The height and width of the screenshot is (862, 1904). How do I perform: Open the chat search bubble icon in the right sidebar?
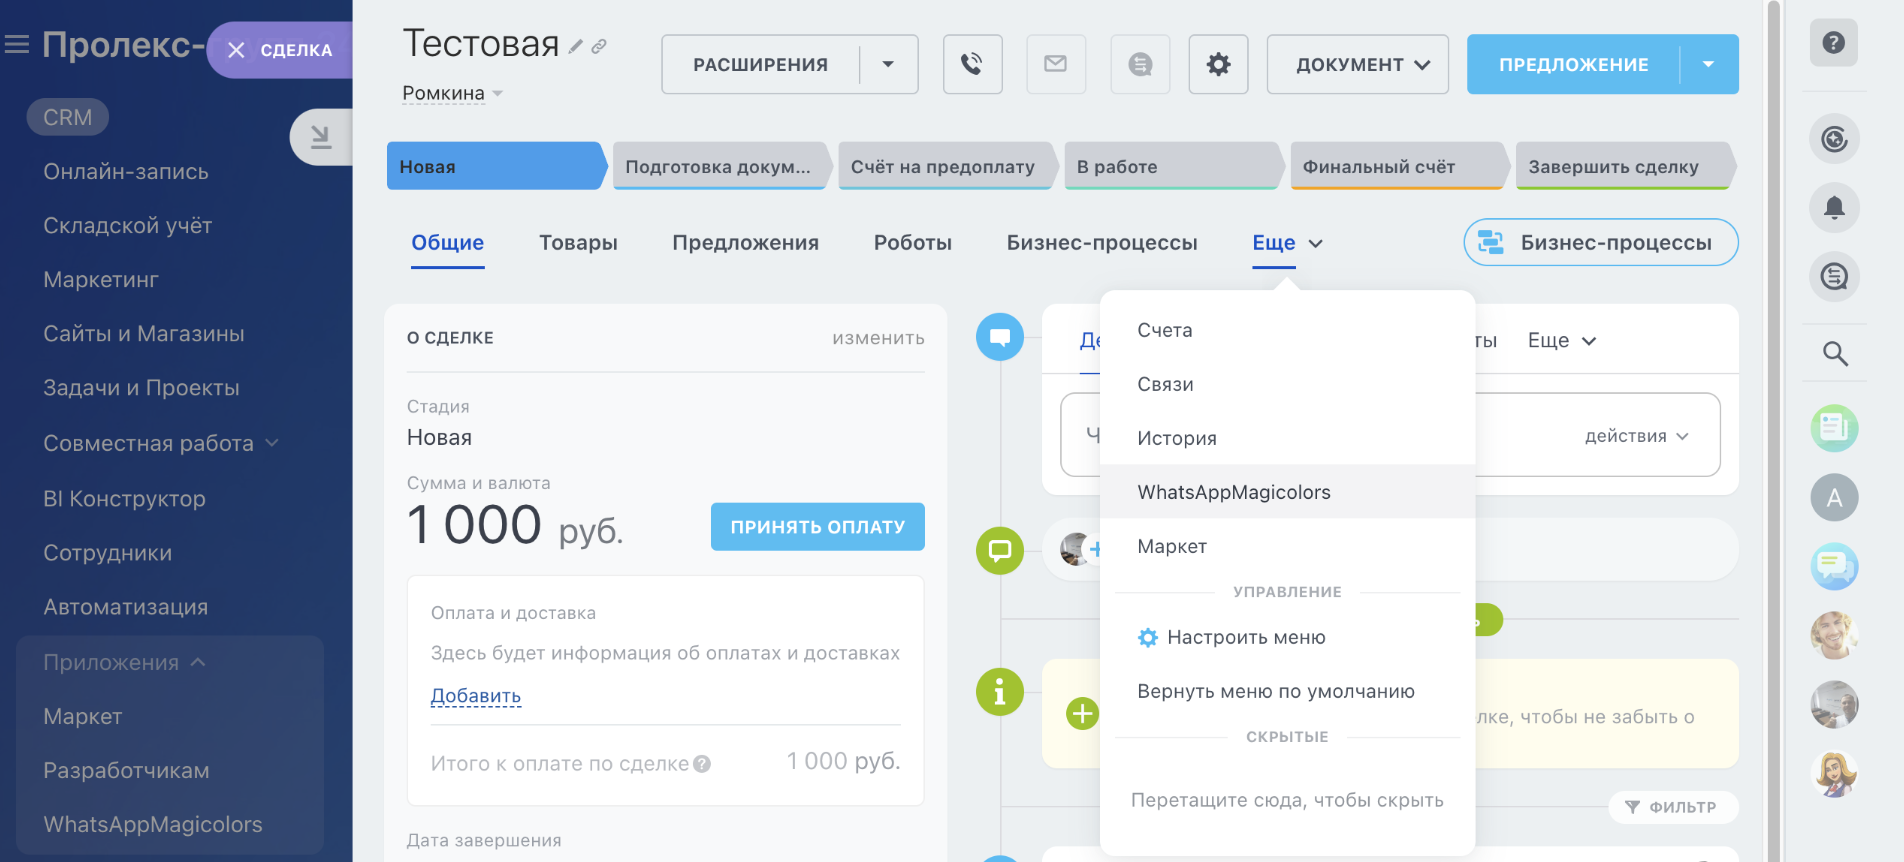[1834, 277]
